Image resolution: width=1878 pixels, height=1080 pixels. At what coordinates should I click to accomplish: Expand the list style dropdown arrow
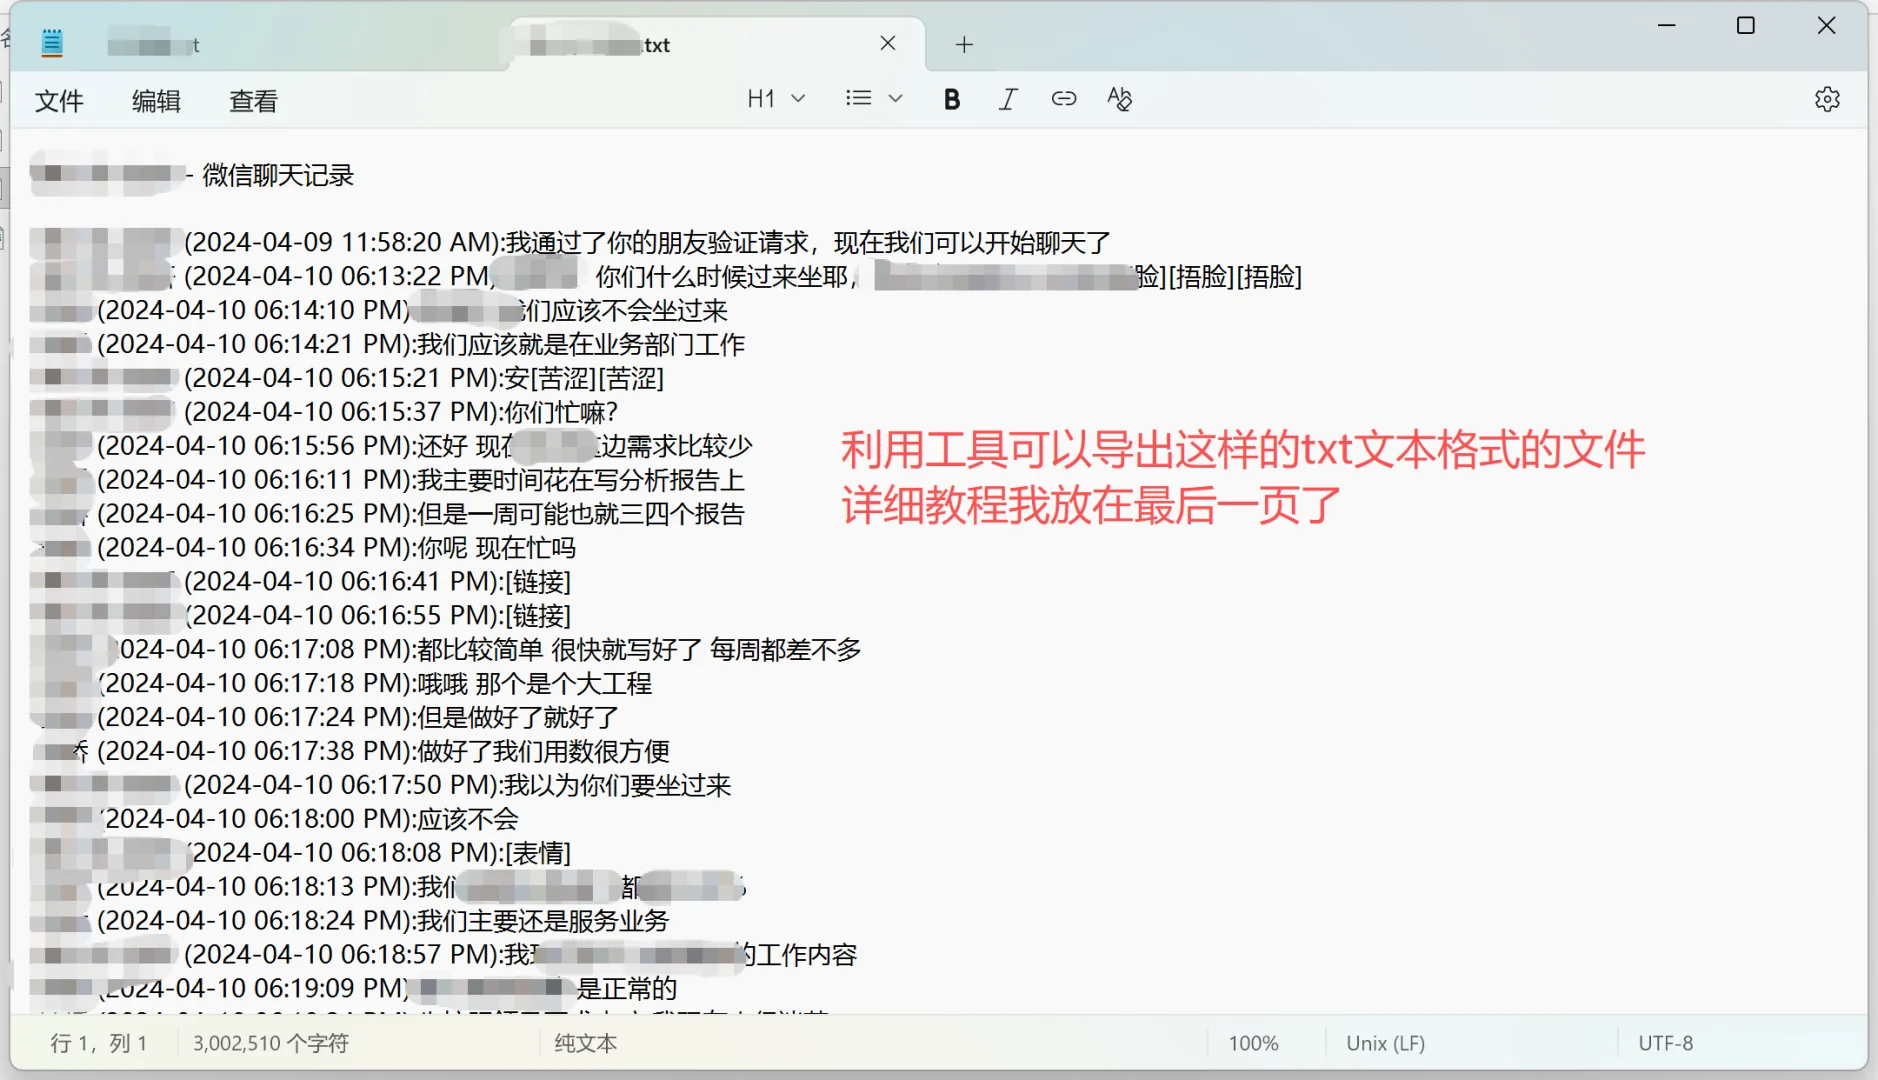[895, 98]
